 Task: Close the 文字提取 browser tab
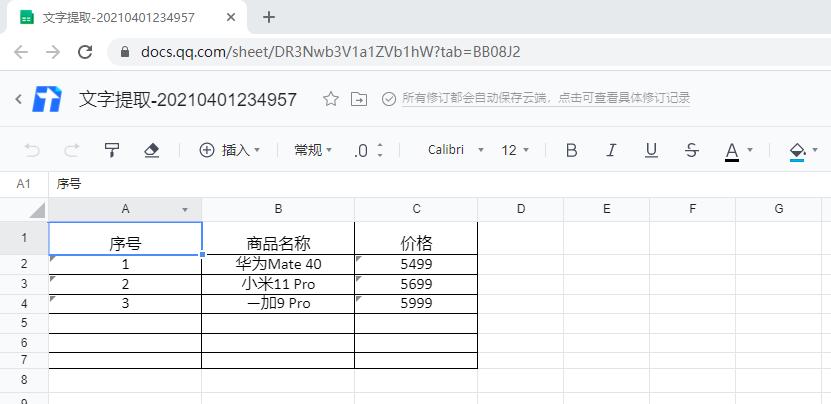tap(231, 17)
